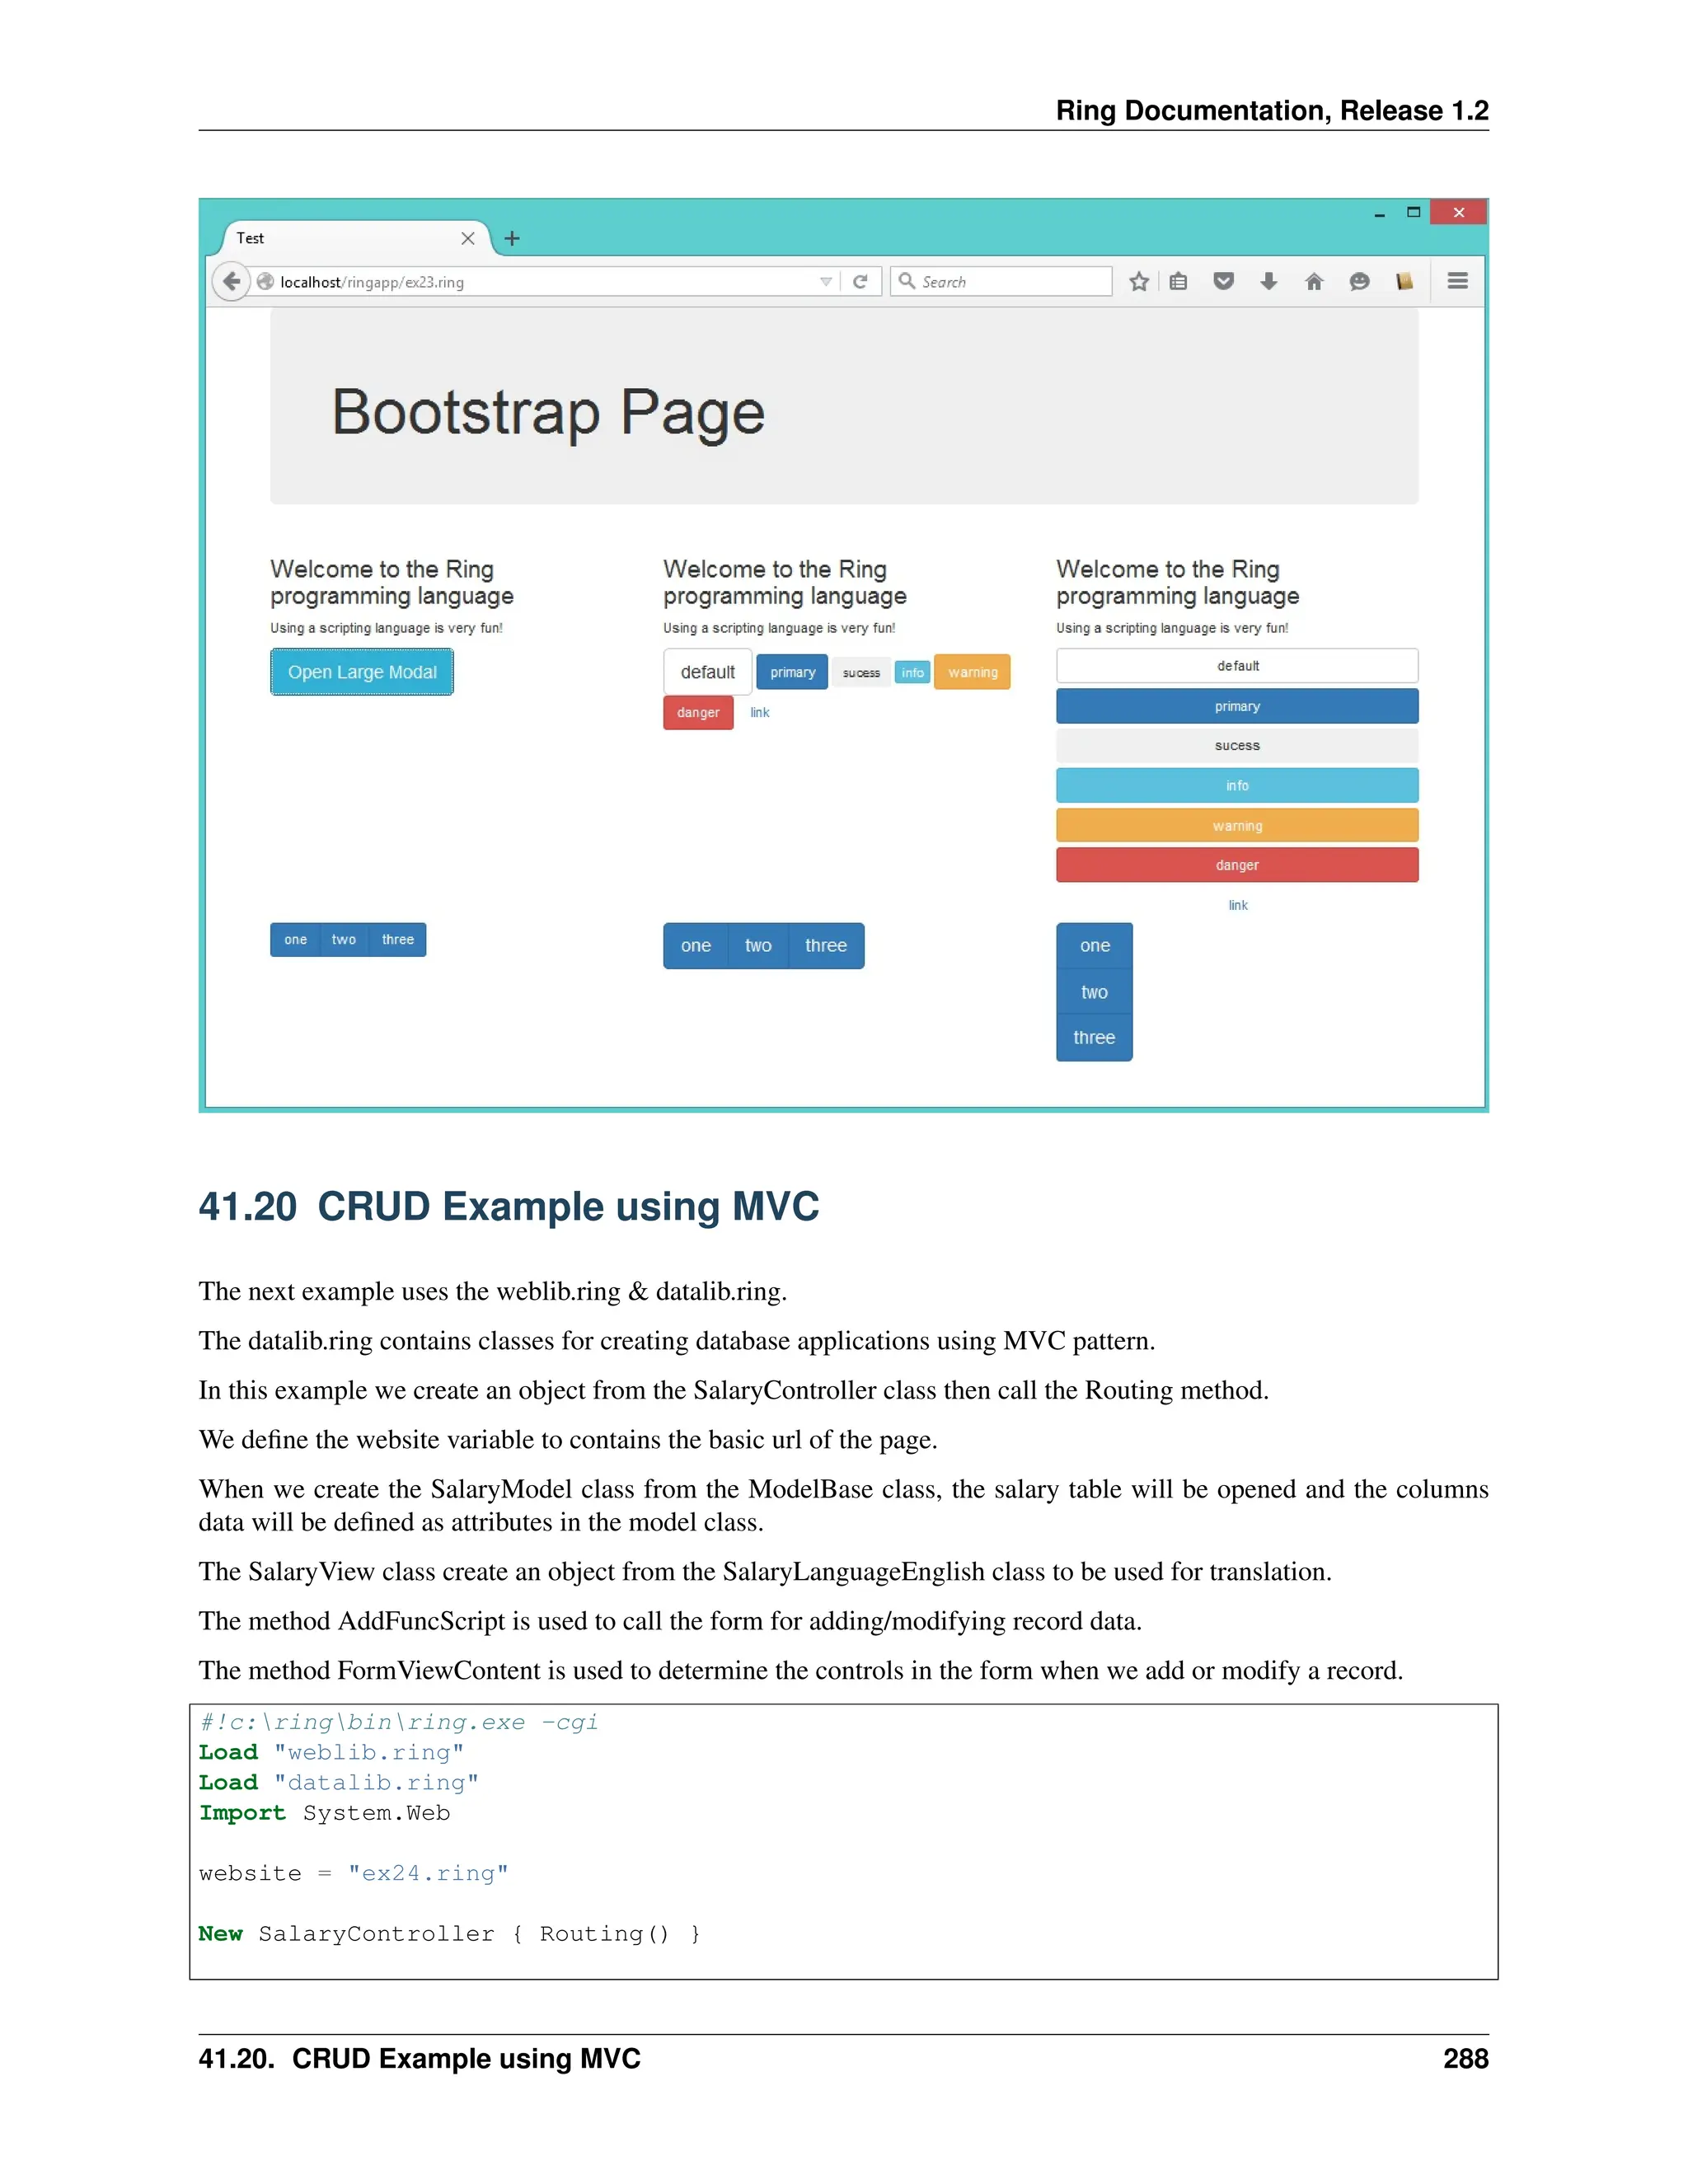Expand the URL bar history dropdown arrow

pos(825,282)
